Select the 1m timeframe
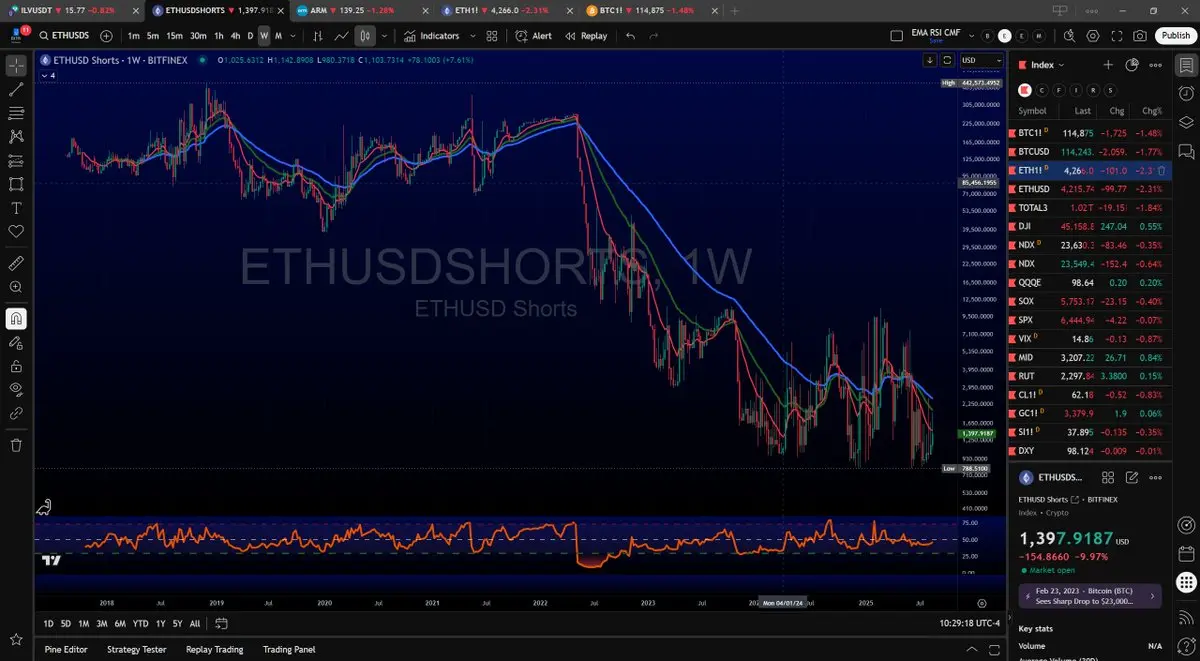The height and width of the screenshot is (661, 1200). pos(133,36)
